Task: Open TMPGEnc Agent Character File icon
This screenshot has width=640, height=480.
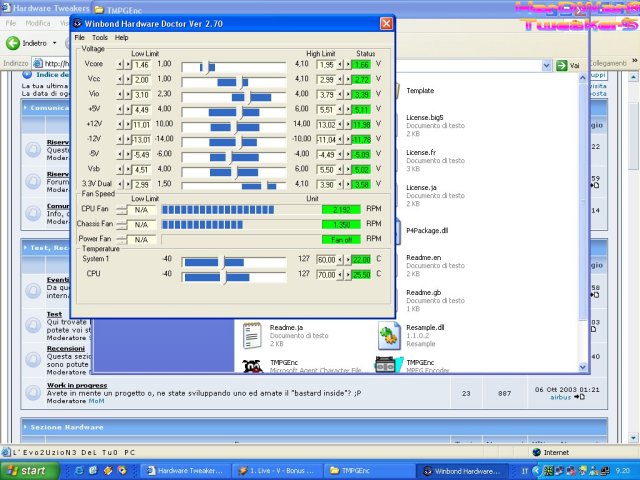Action: (253, 366)
